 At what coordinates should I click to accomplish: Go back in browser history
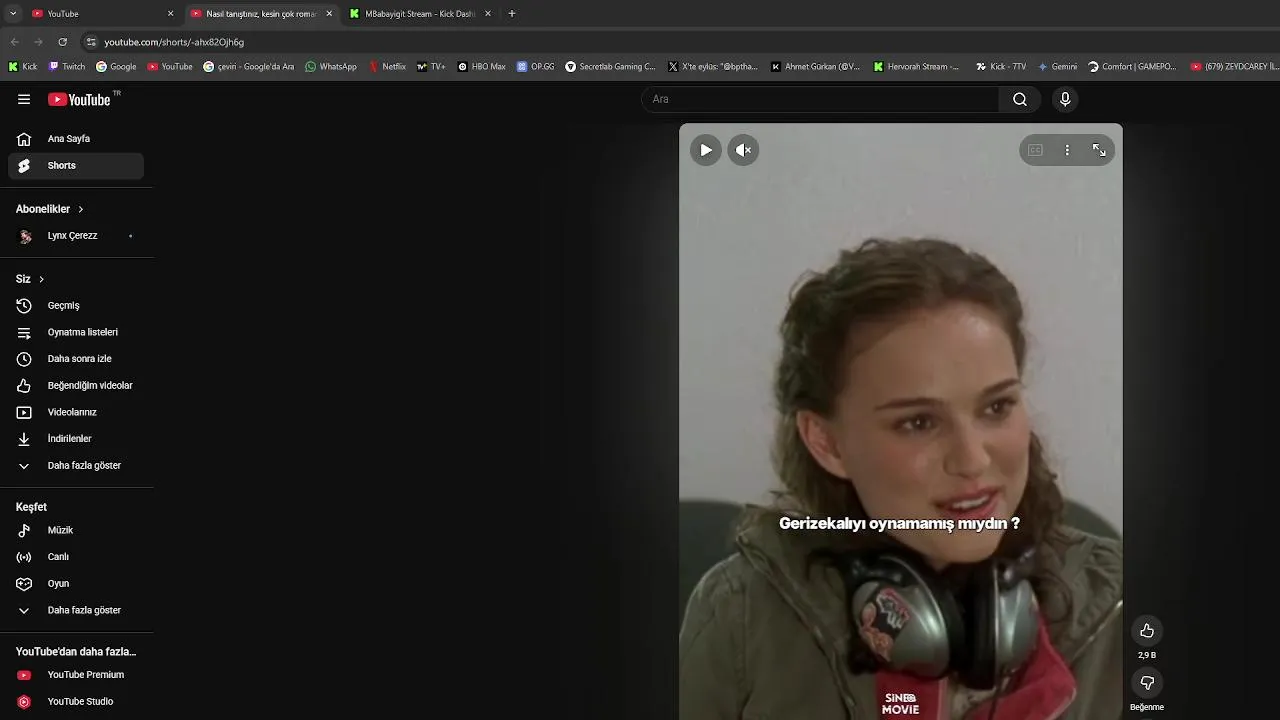14,42
